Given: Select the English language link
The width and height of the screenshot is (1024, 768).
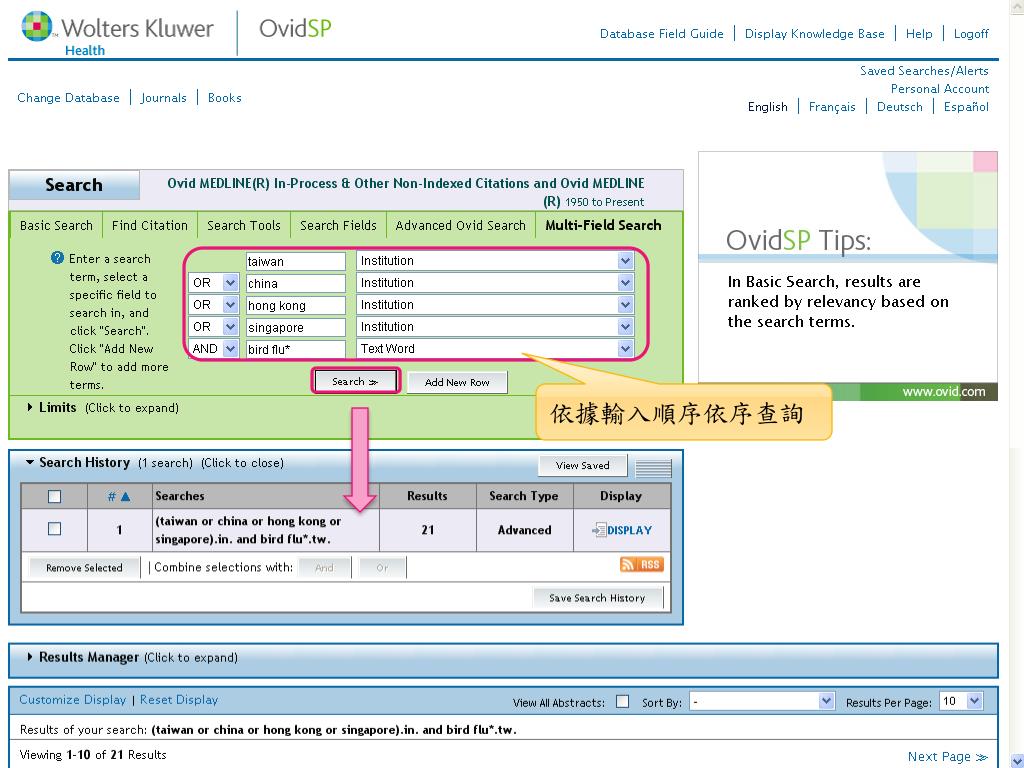Looking at the screenshot, I should 767,106.
